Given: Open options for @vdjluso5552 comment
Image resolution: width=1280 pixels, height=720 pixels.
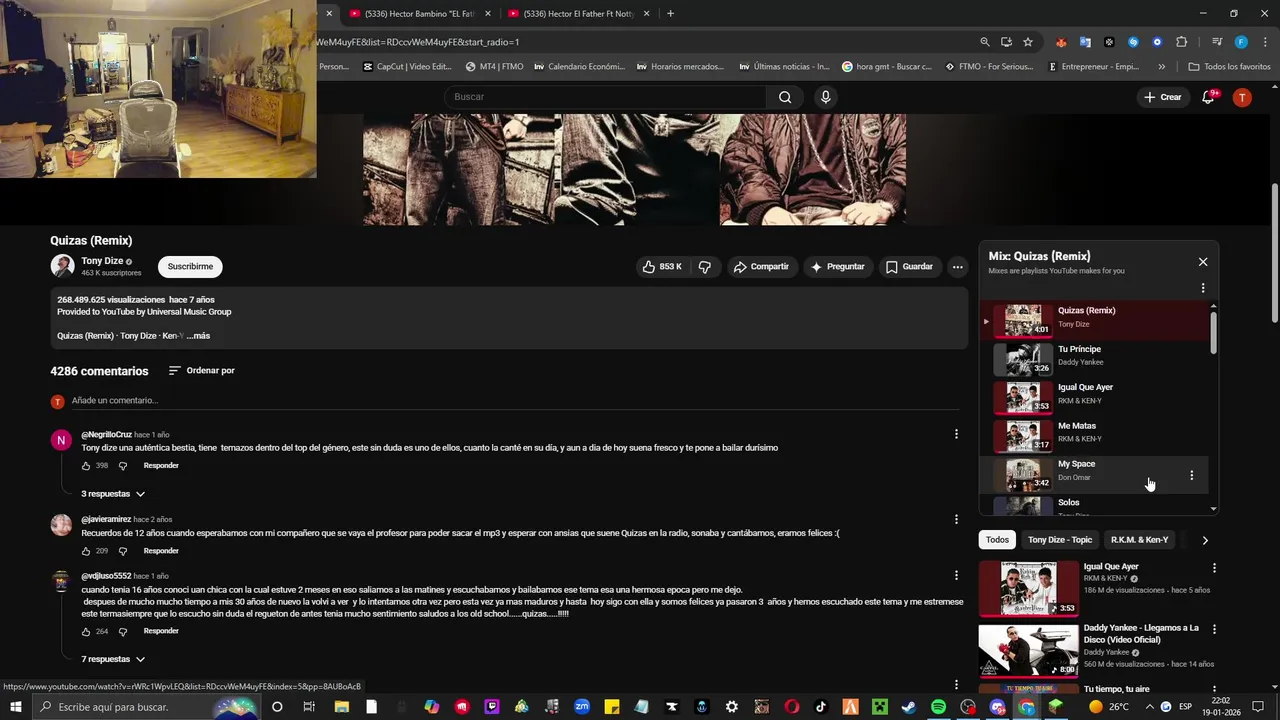Looking at the screenshot, I should pyautogui.click(x=956, y=576).
